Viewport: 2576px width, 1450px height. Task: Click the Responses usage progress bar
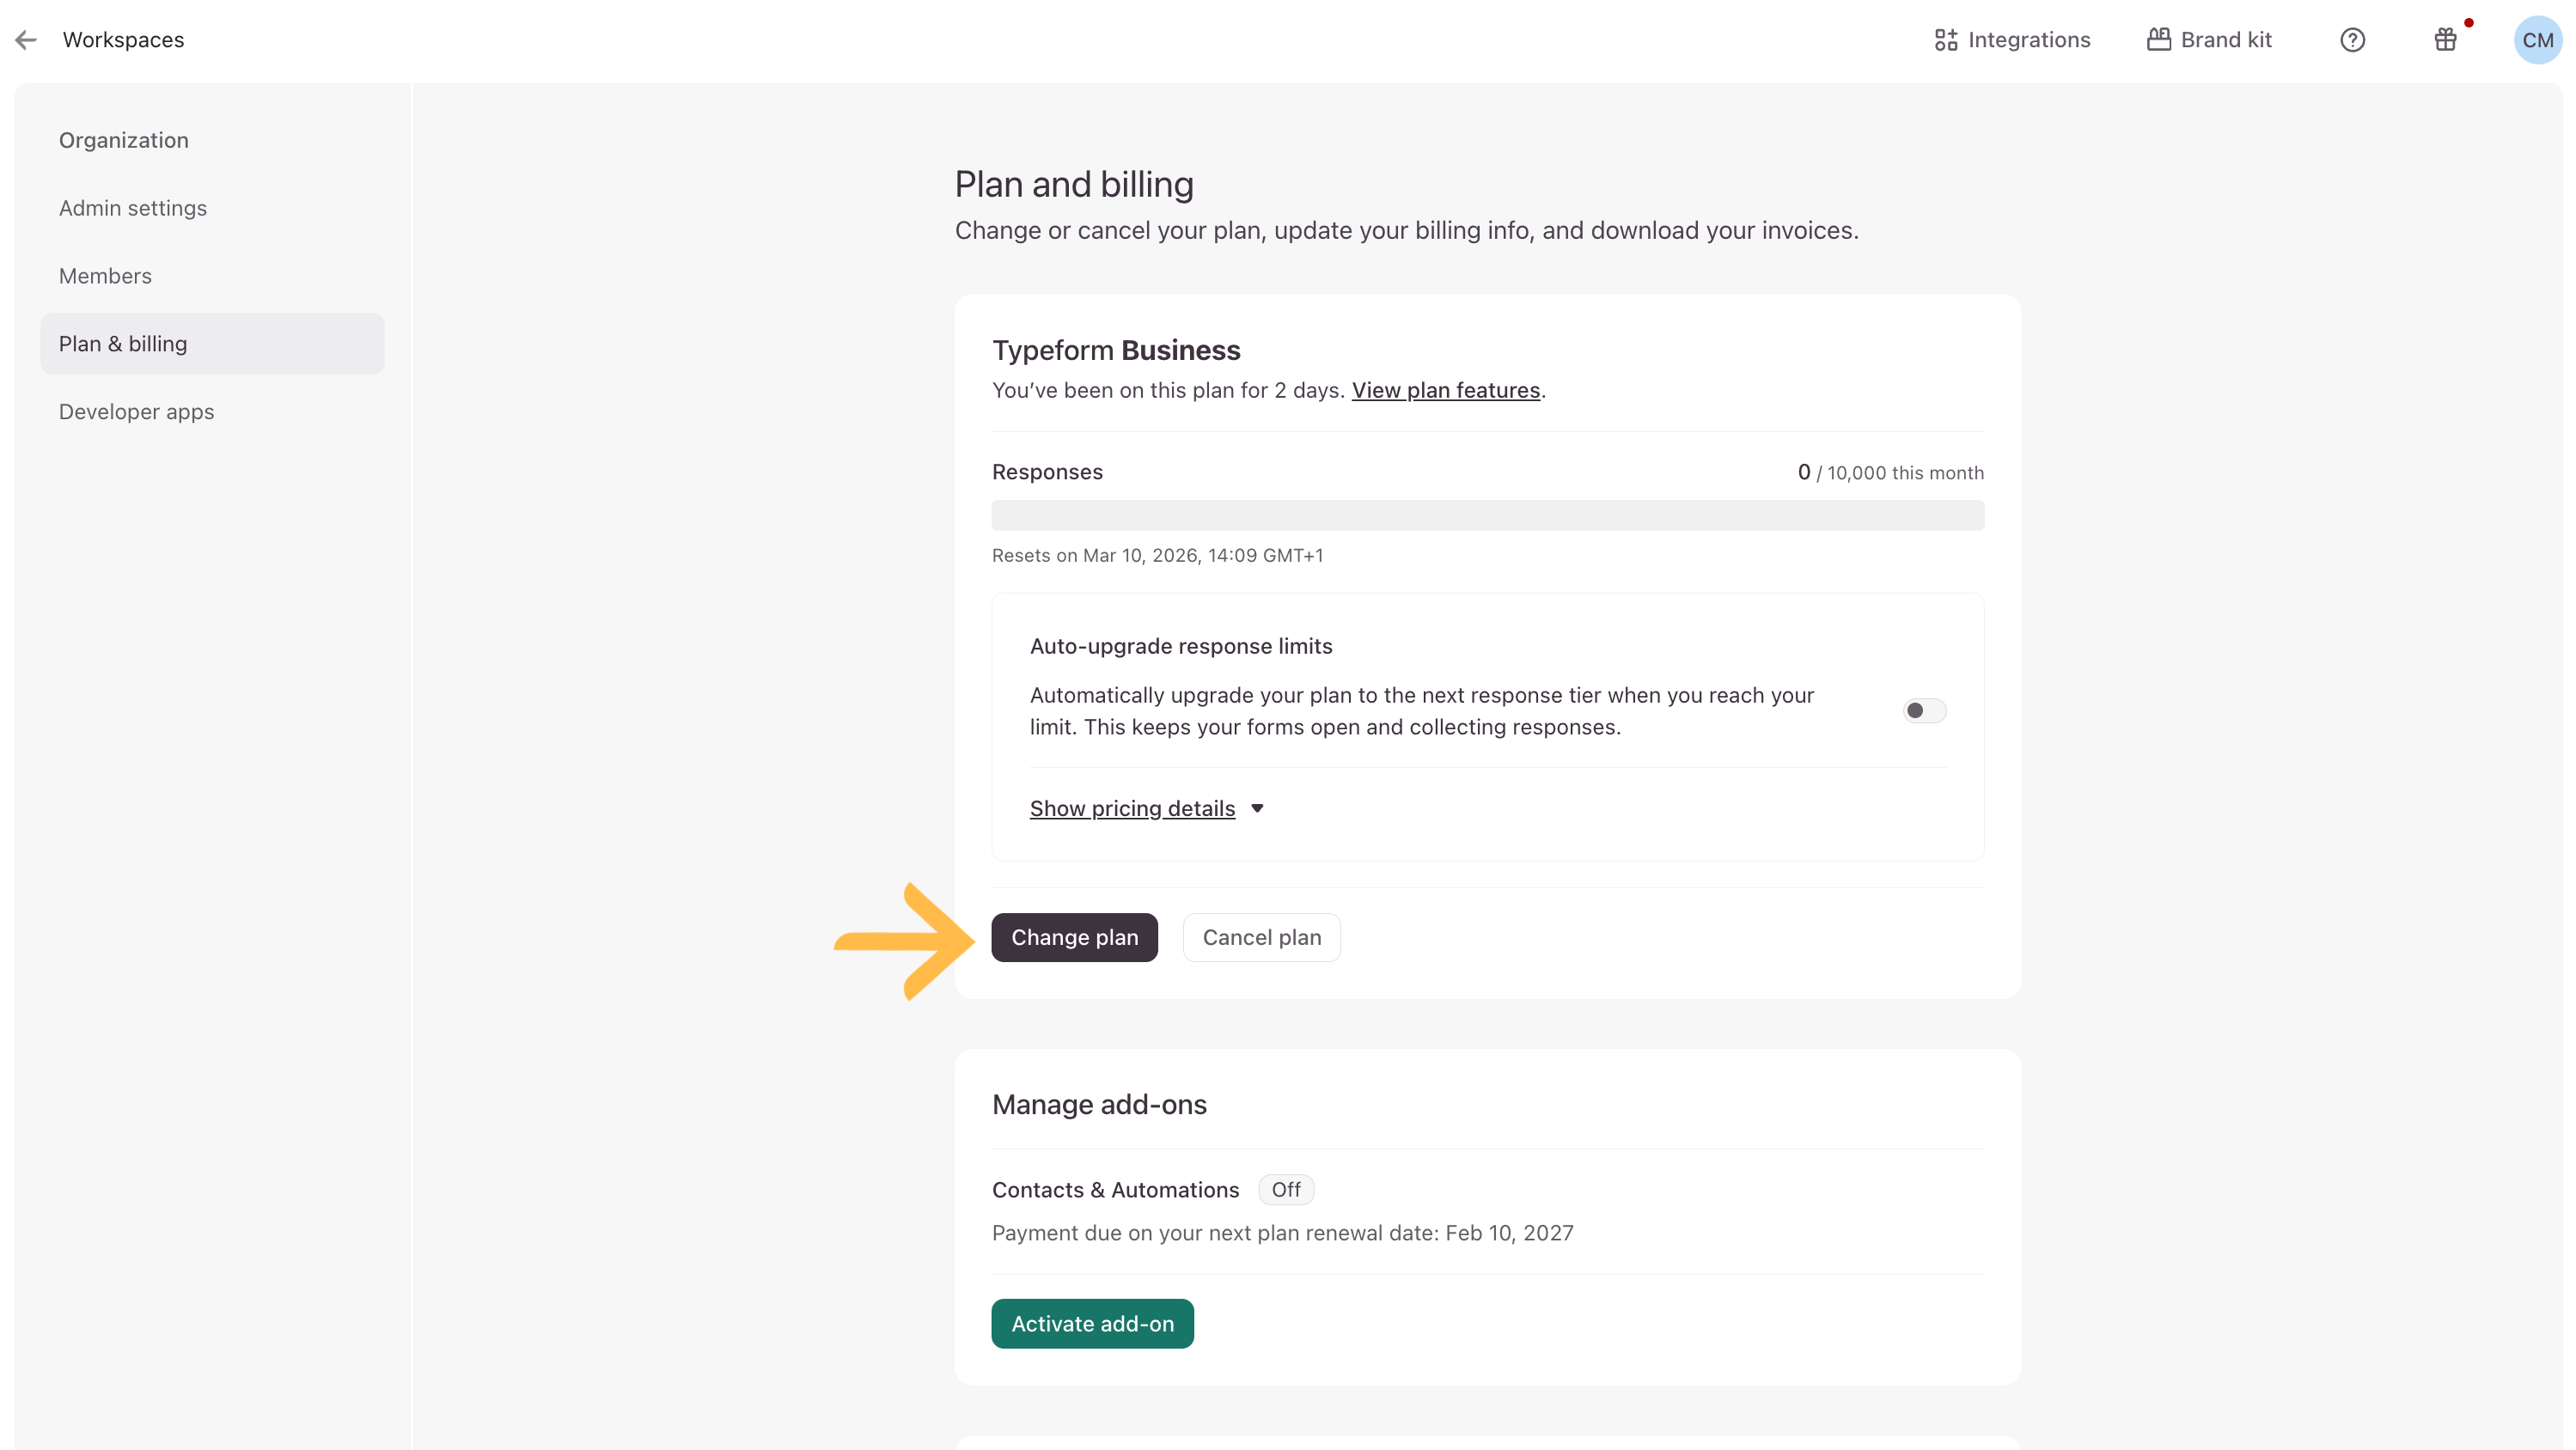click(1487, 516)
